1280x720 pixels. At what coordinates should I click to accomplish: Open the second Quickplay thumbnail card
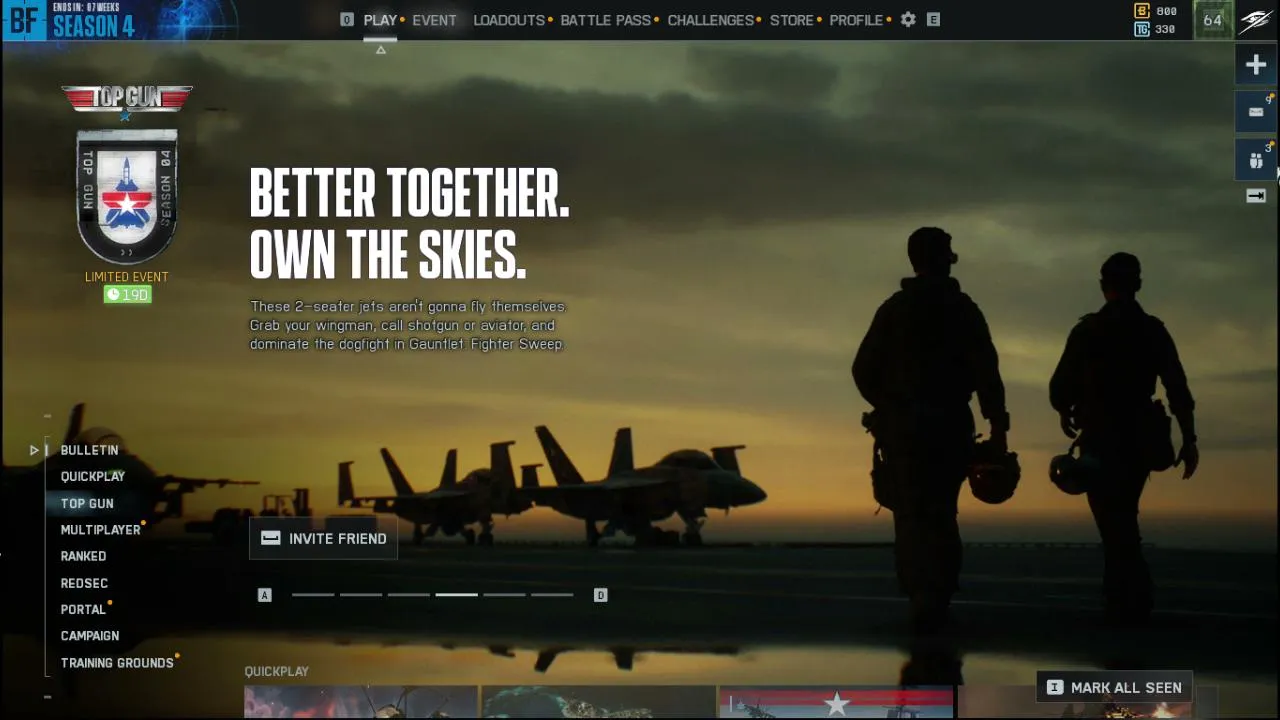599,702
